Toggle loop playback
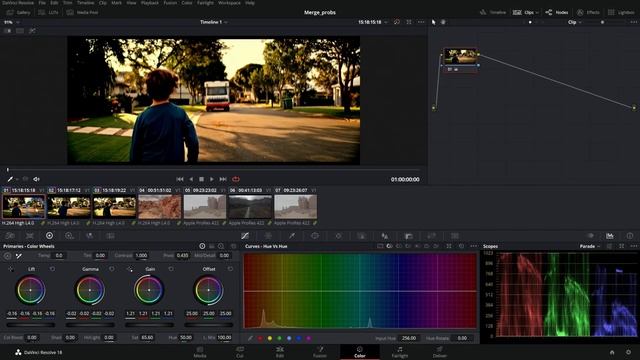This screenshot has height=360, width=640. pyautogui.click(x=236, y=179)
